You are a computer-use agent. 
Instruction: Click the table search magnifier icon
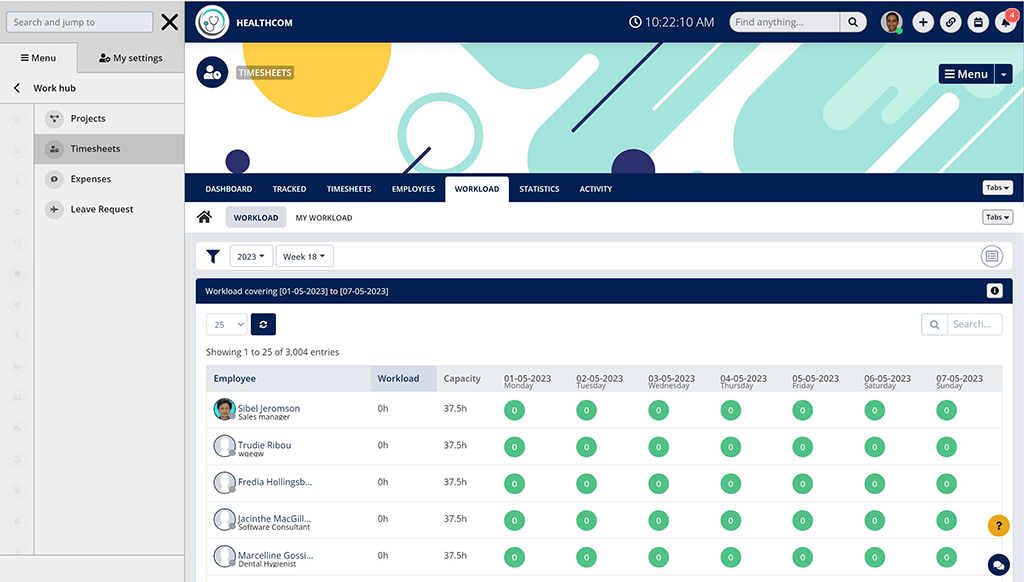935,325
